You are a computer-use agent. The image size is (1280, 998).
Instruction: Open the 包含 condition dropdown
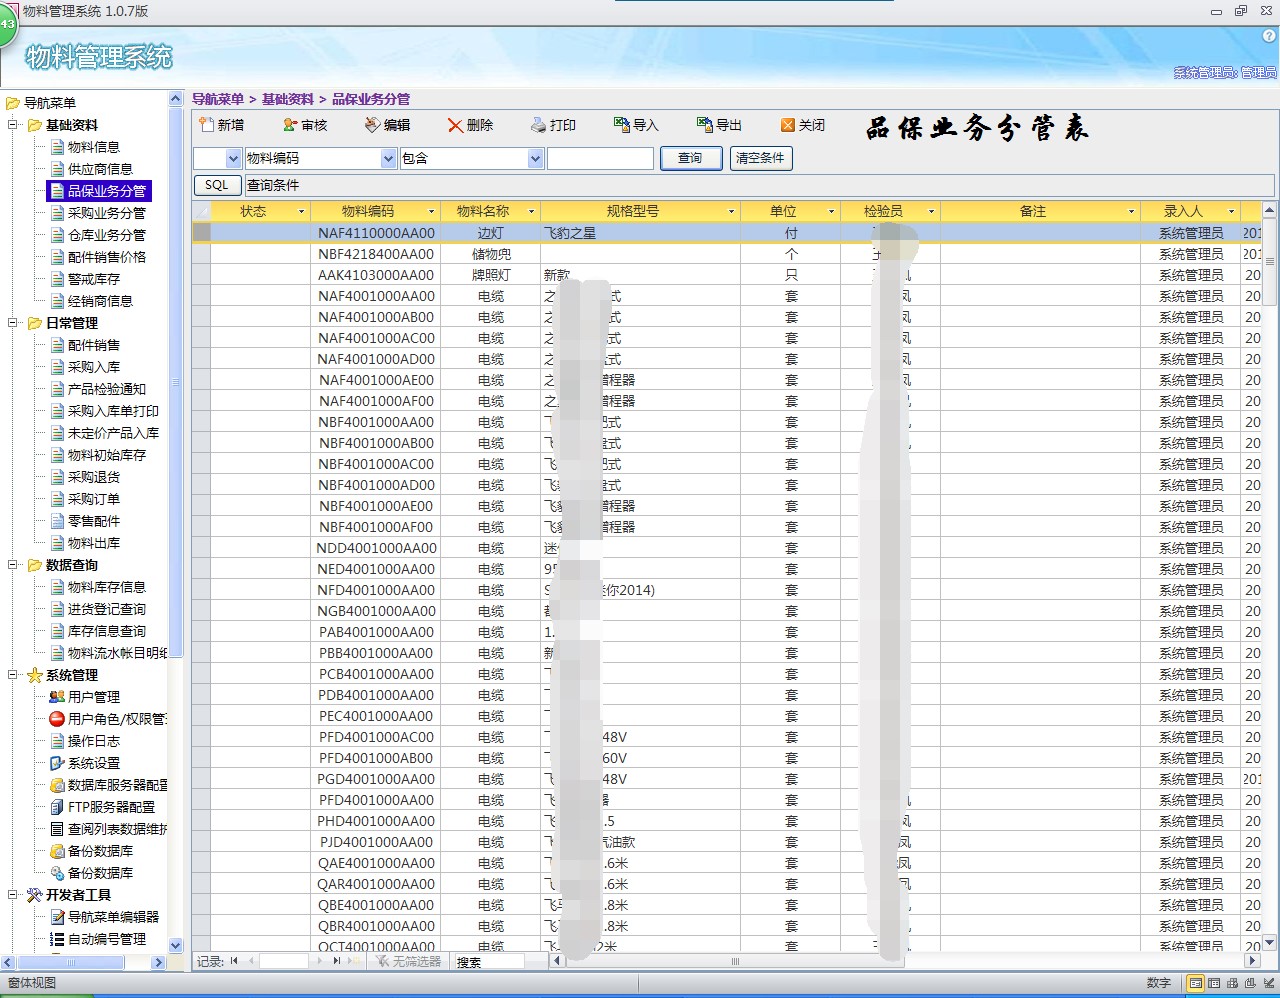click(535, 158)
